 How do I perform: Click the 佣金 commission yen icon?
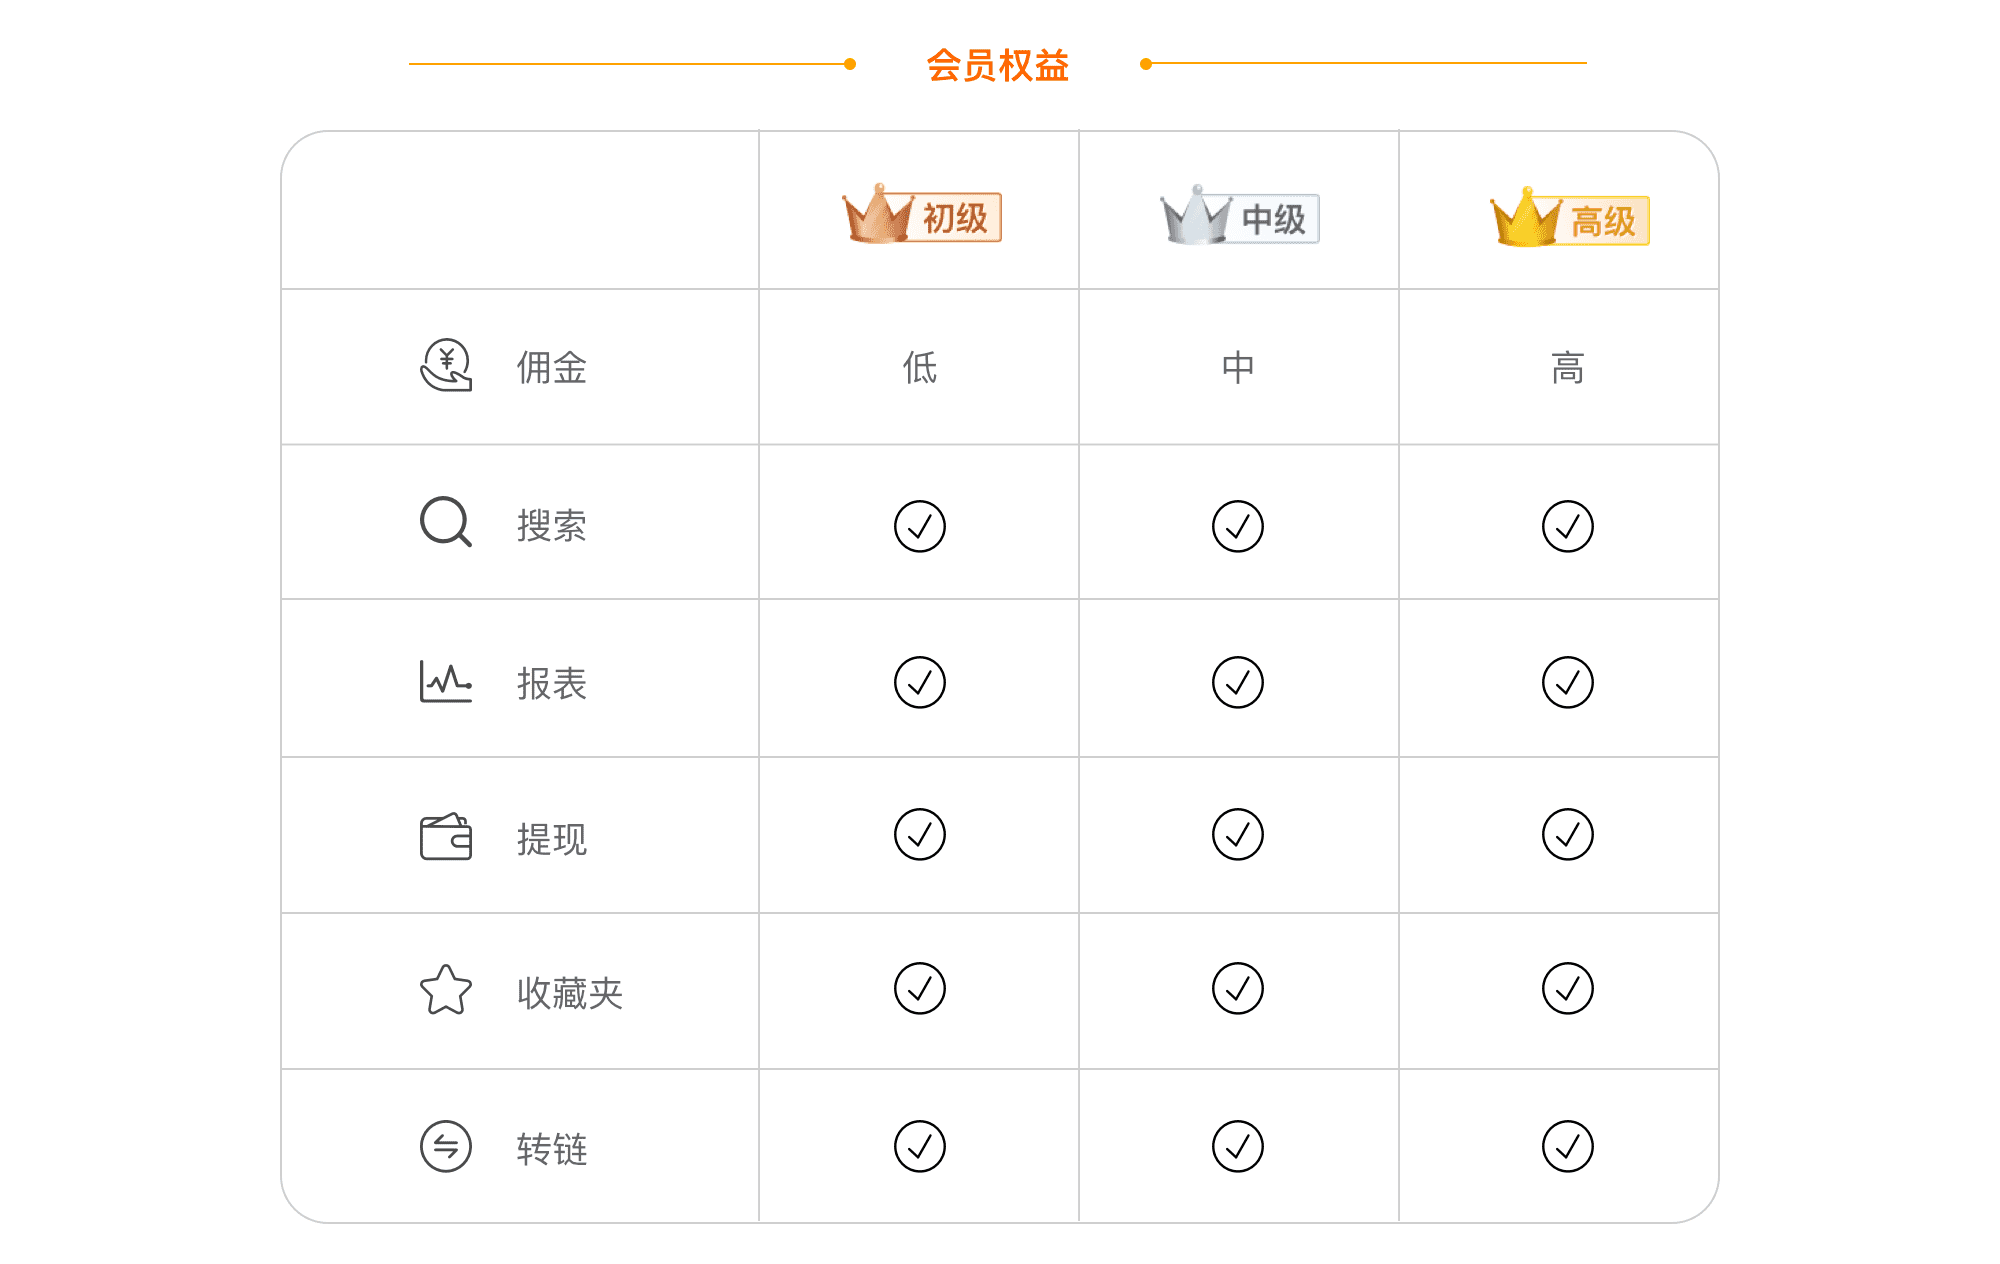click(x=446, y=365)
